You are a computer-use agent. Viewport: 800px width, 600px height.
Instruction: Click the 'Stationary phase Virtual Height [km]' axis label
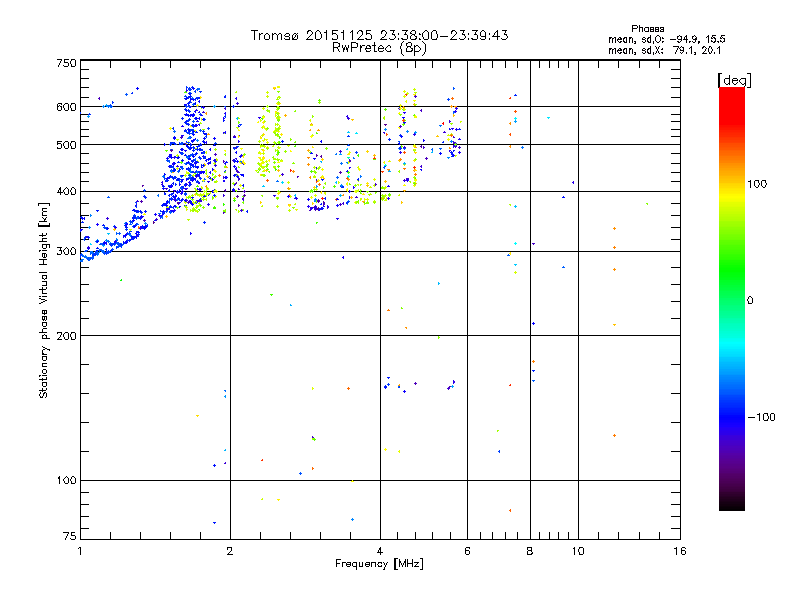coord(44,300)
